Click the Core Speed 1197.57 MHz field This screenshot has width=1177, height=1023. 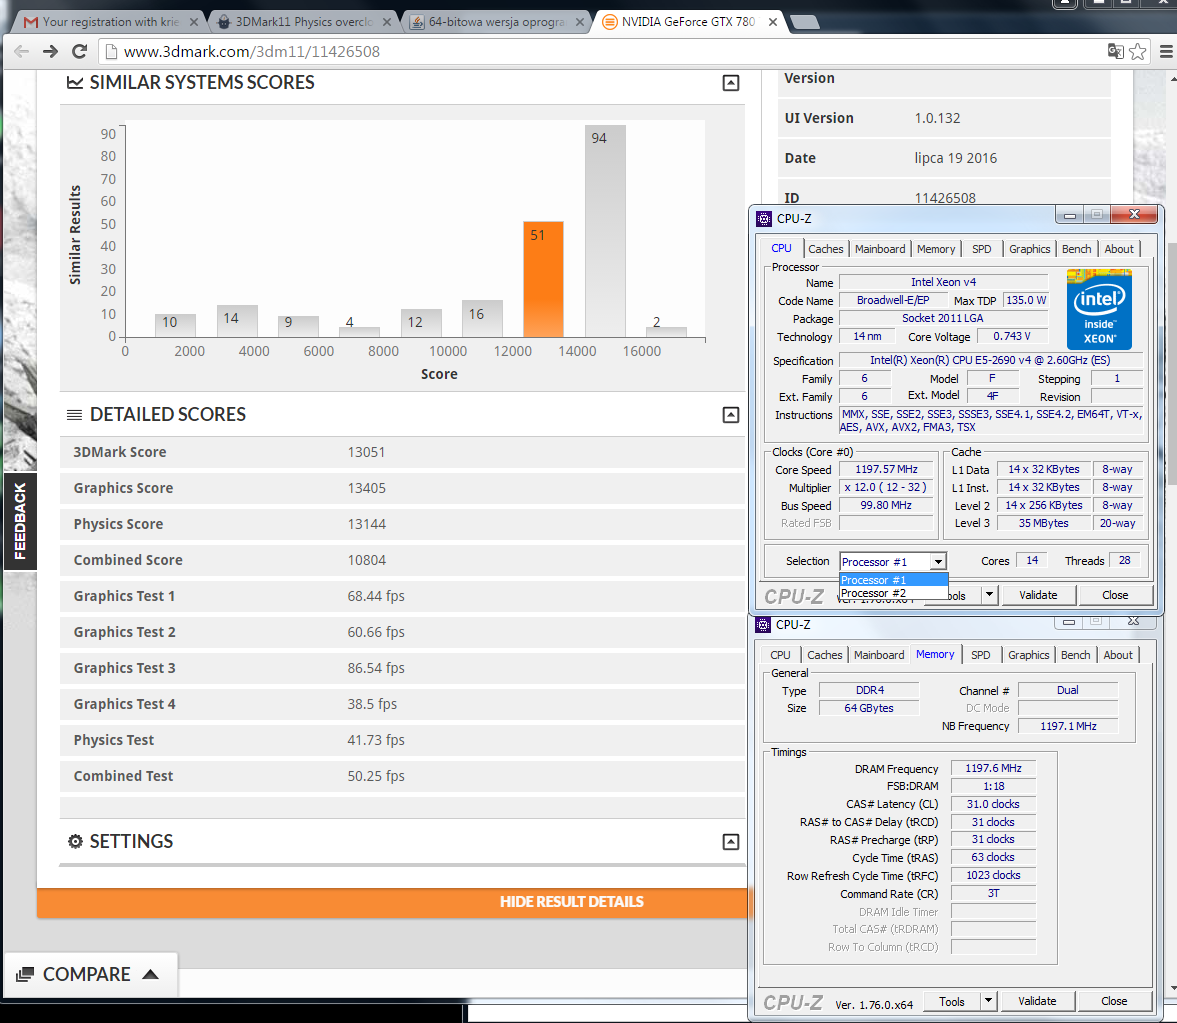(887, 469)
